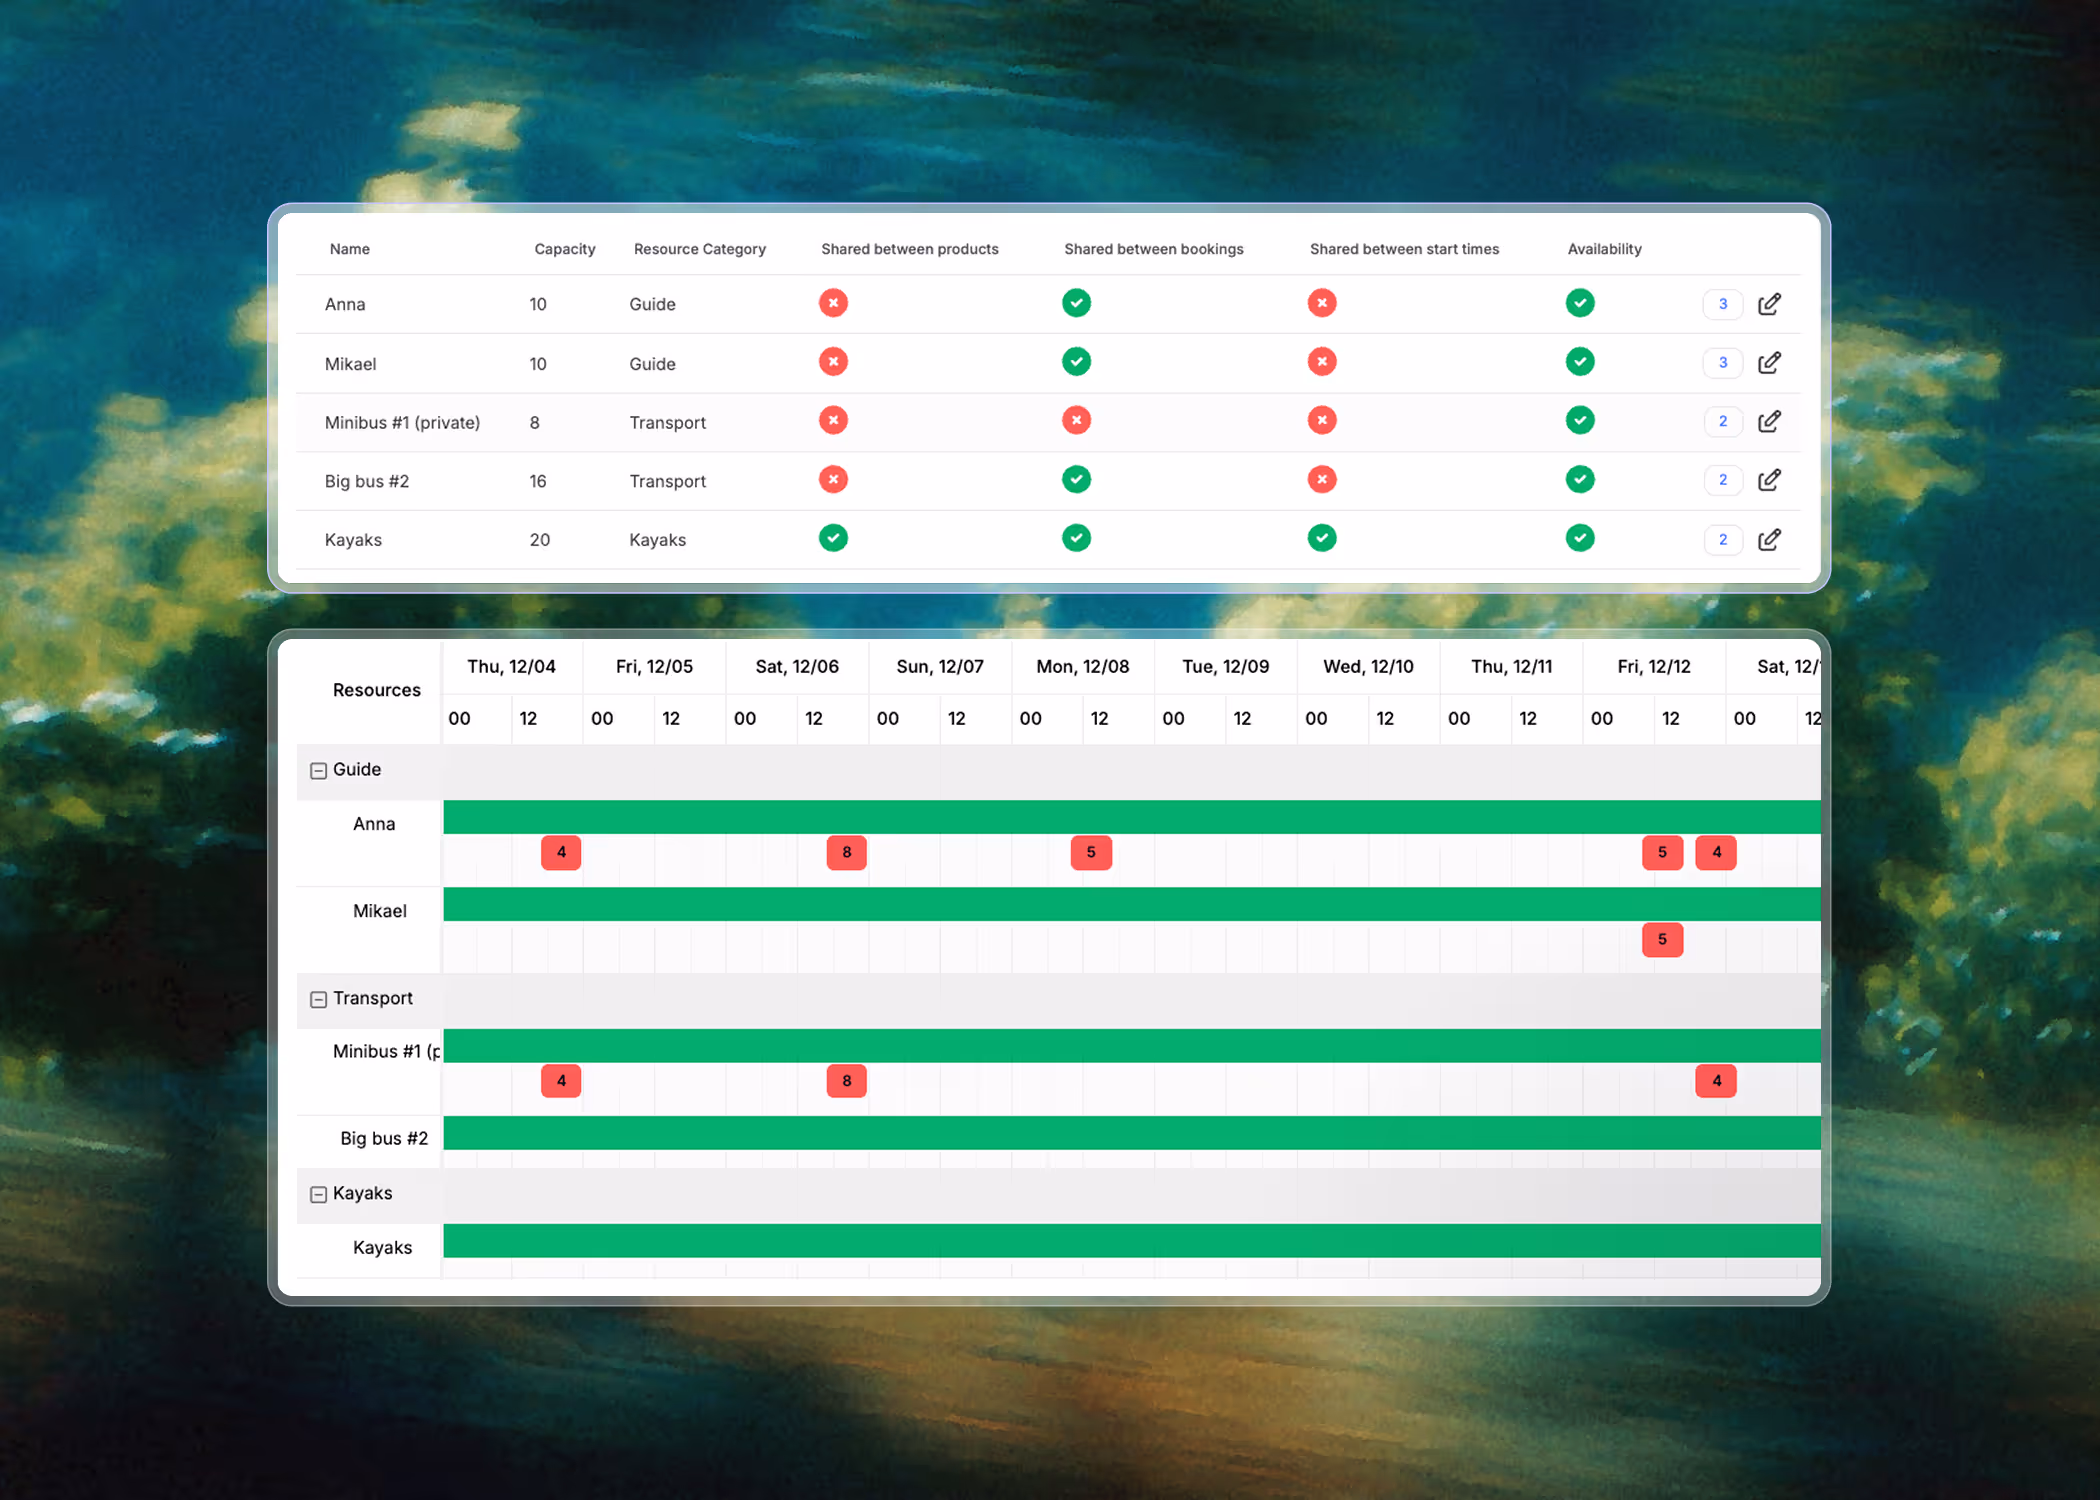Edit the Big bus #2 resource
Image resolution: width=2100 pixels, height=1500 pixels.
point(1769,480)
